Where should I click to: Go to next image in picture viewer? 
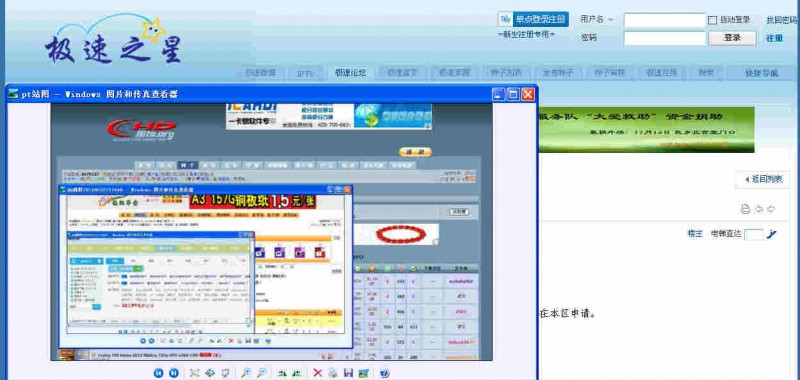pyautogui.click(x=174, y=373)
